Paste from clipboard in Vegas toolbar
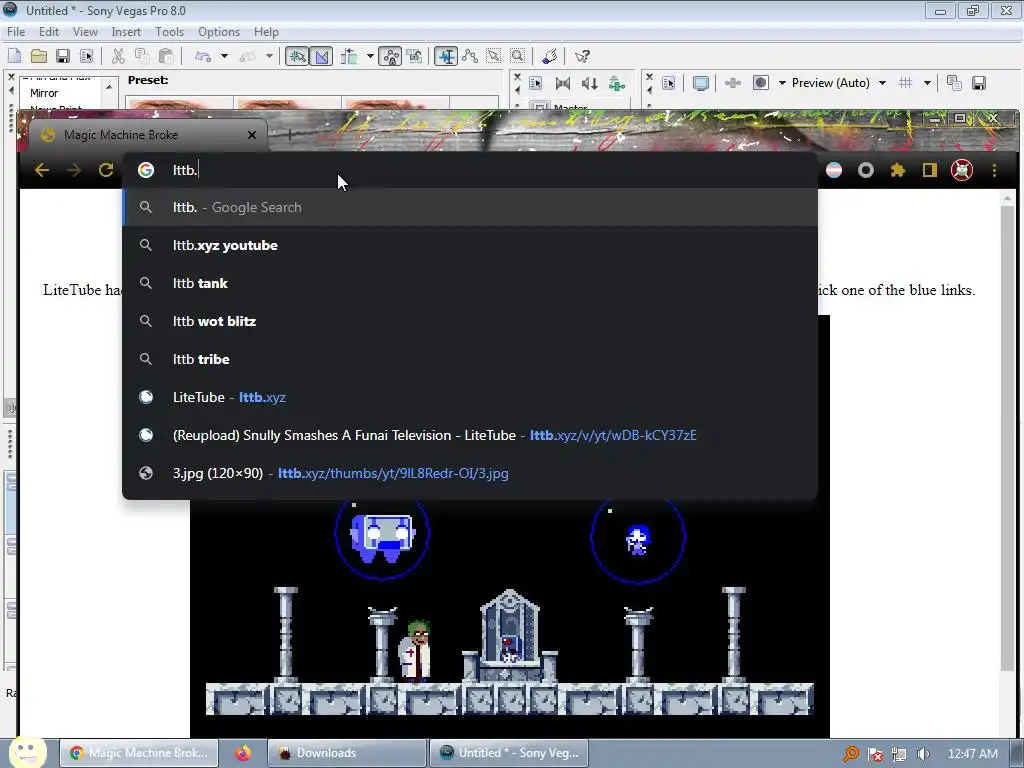The image size is (1024, 768). [166, 56]
